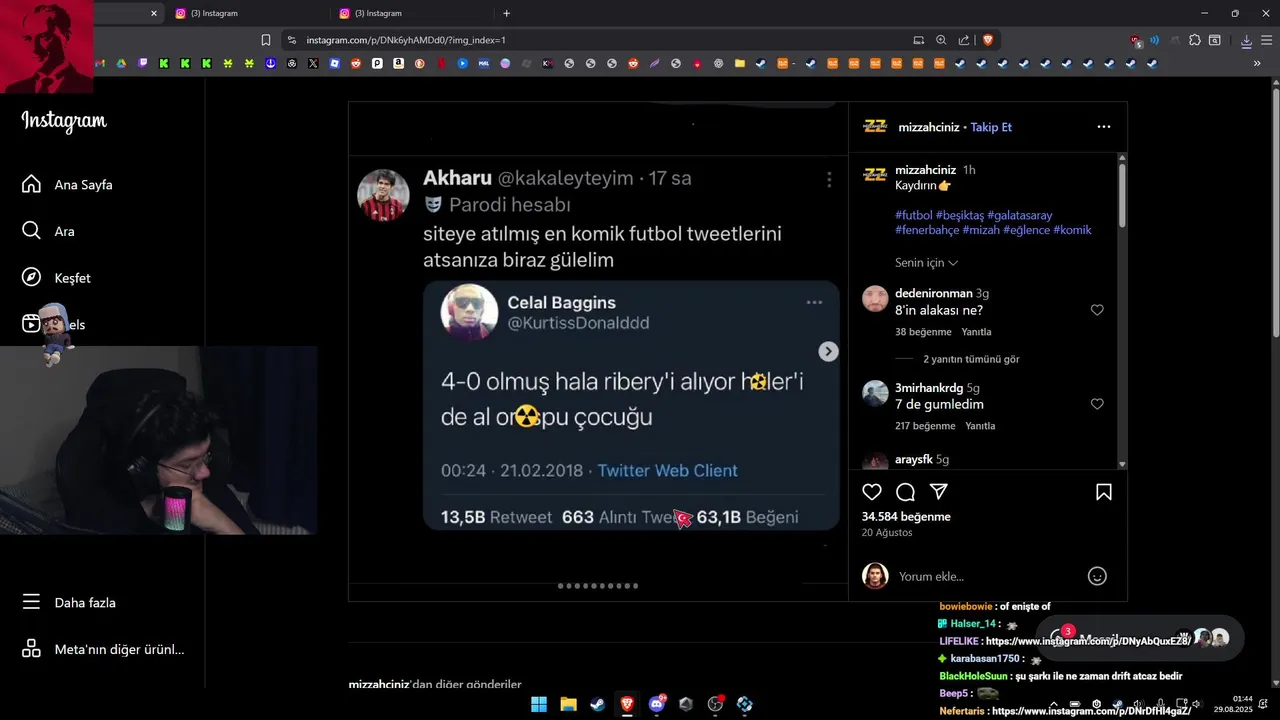Image resolution: width=1280 pixels, height=720 pixels.
Task: Click the carousel dot indicators below the image
Action: click(598, 586)
